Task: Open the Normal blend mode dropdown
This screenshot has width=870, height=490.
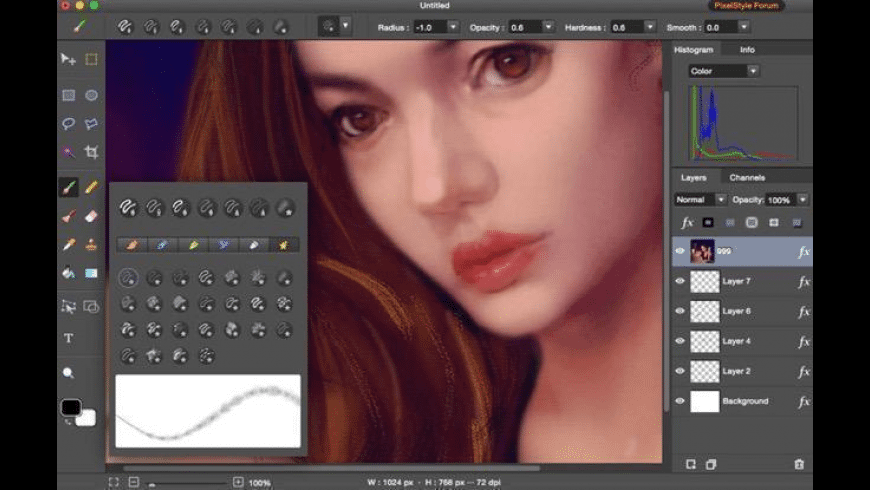Action: pos(701,199)
